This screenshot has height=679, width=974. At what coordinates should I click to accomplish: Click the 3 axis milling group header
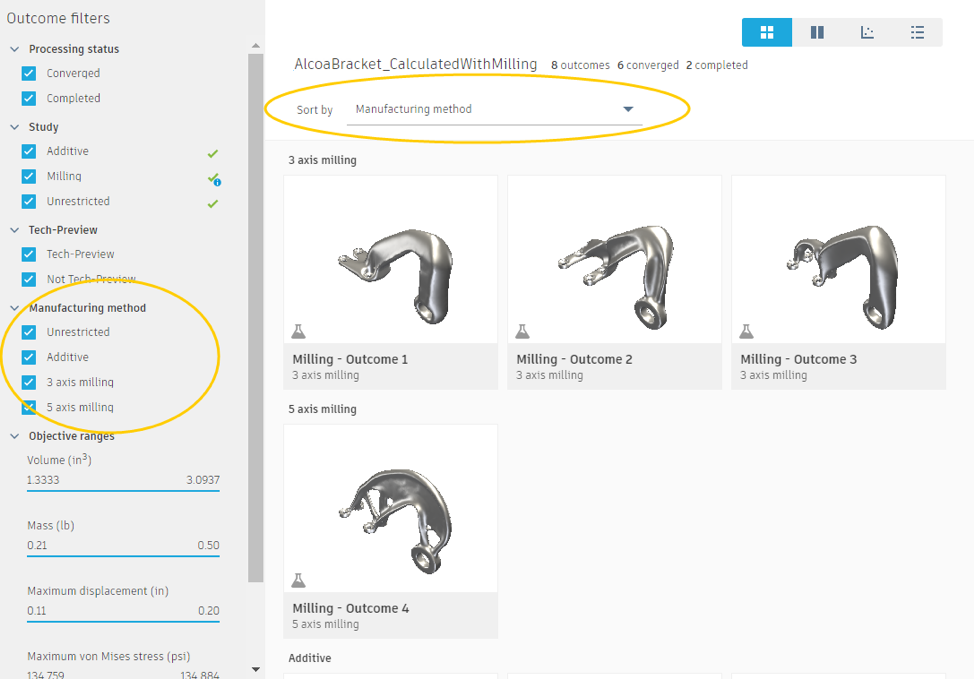[x=322, y=160]
